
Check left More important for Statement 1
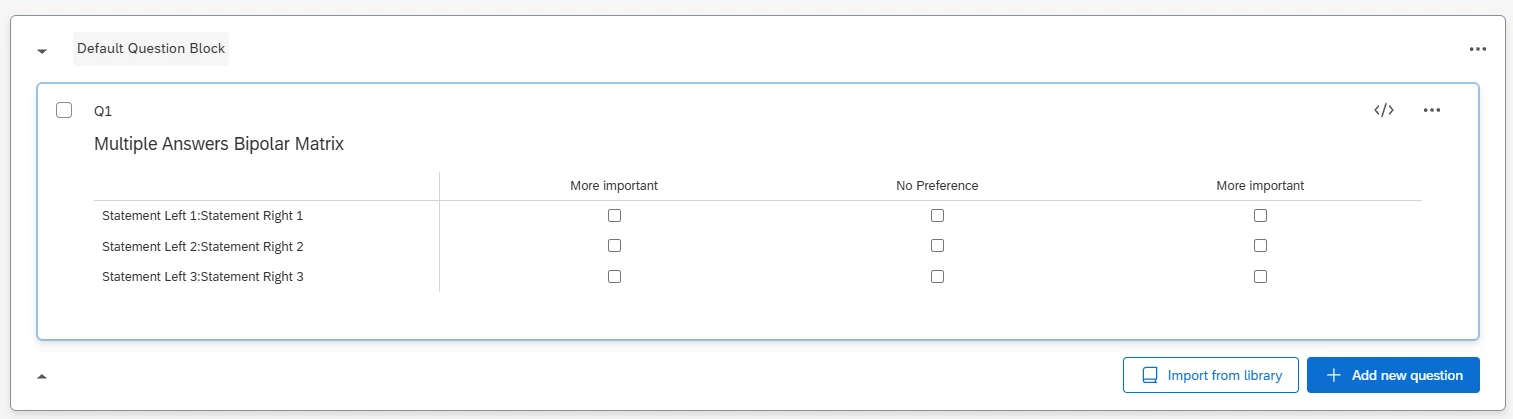pyautogui.click(x=614, y=215)
